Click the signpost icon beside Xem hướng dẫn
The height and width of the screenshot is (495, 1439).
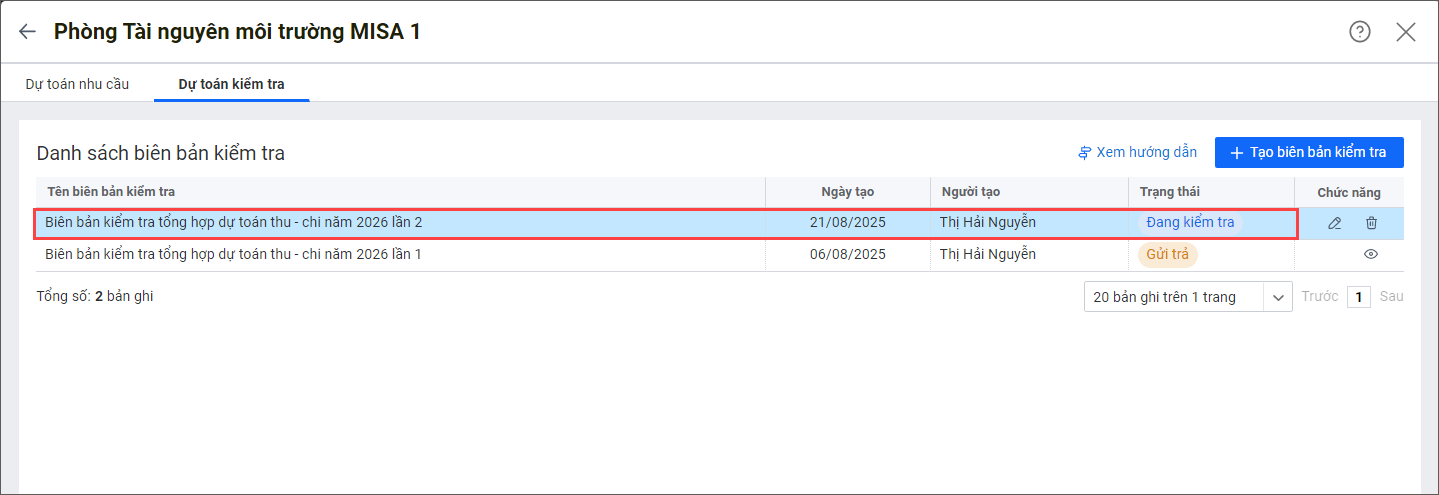pos(1083,153)
